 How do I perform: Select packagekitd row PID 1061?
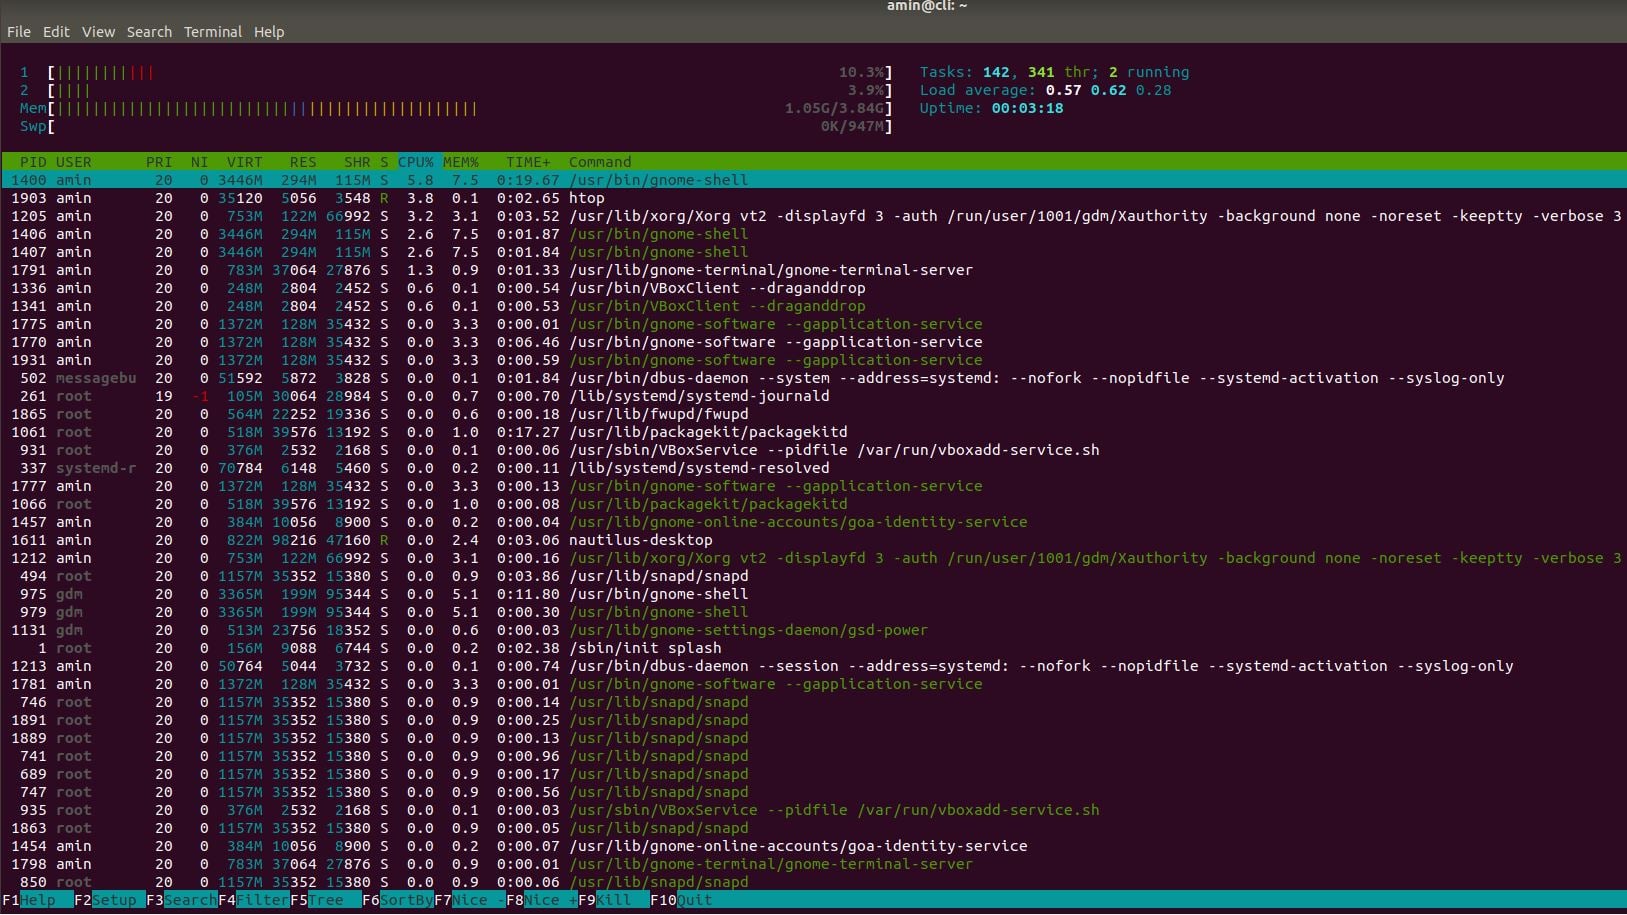[x=813, y=432]
